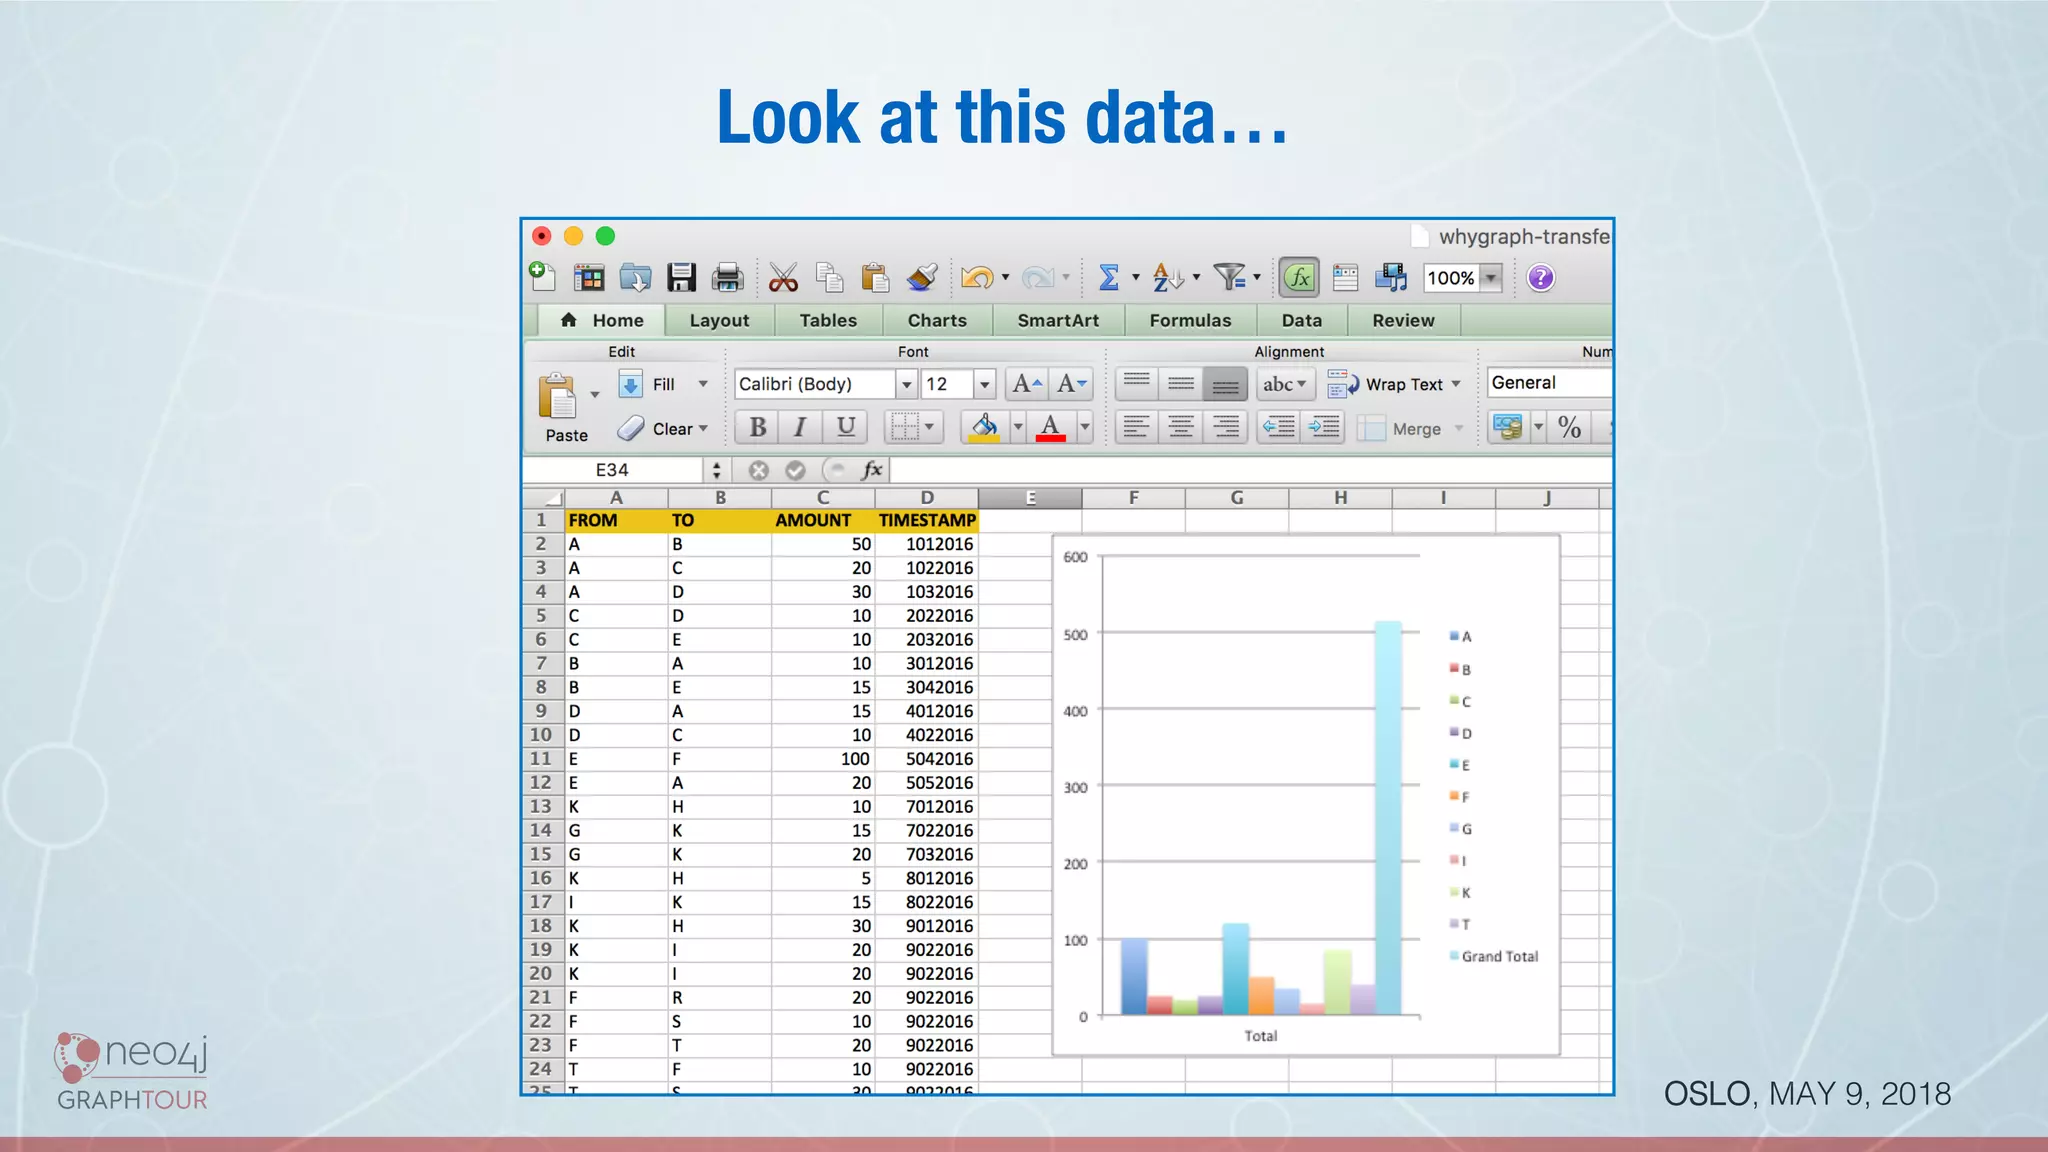Click the Format Painter brush icon
Screen dimensions: 2048x1152
[x=921, y=277]
